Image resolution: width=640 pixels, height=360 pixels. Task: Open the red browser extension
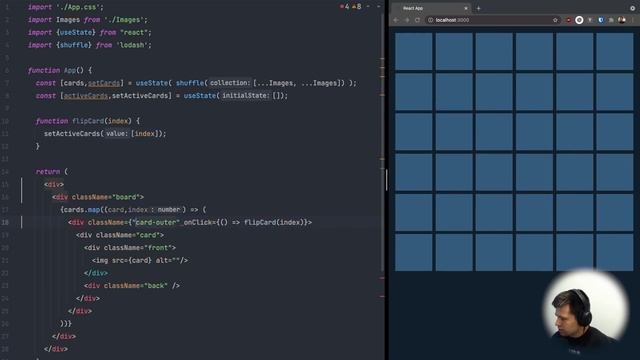point(569,20)
